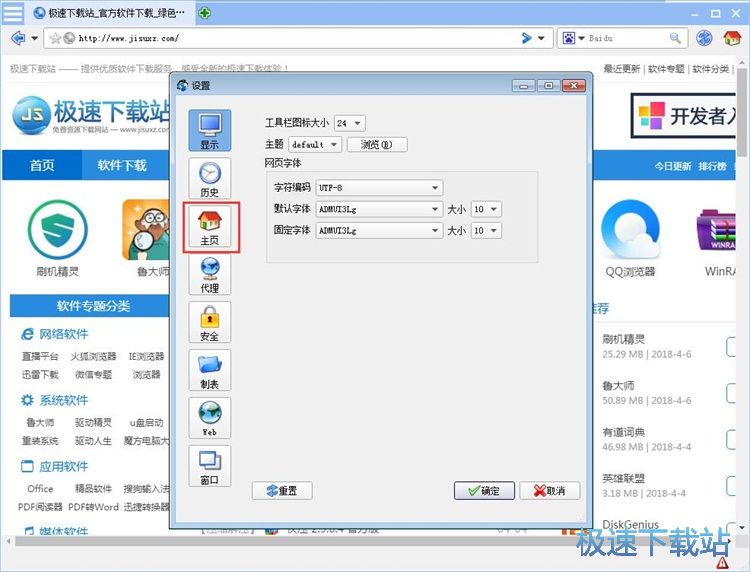
Task: Click the 有道词典 list entry
Action: point(623,432)
